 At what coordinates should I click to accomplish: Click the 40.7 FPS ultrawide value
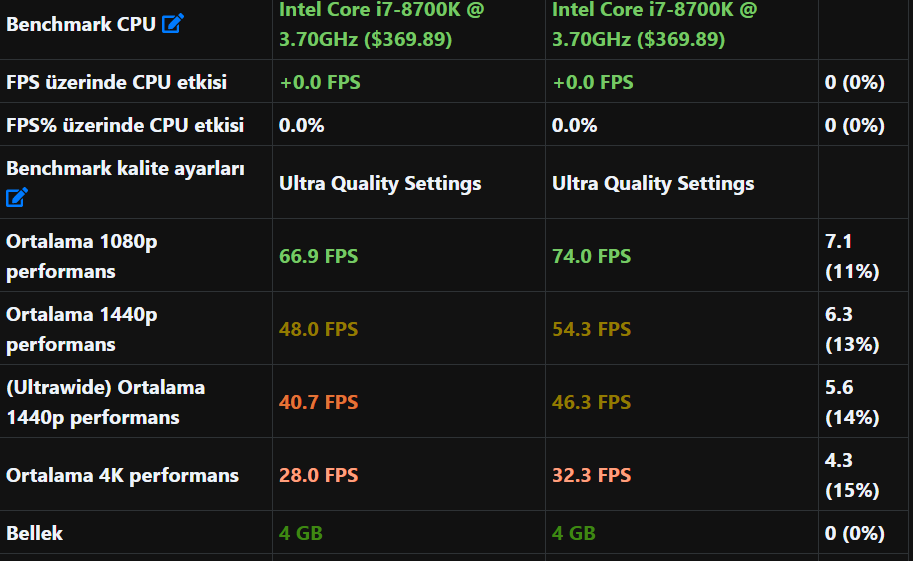click(318, 402)
